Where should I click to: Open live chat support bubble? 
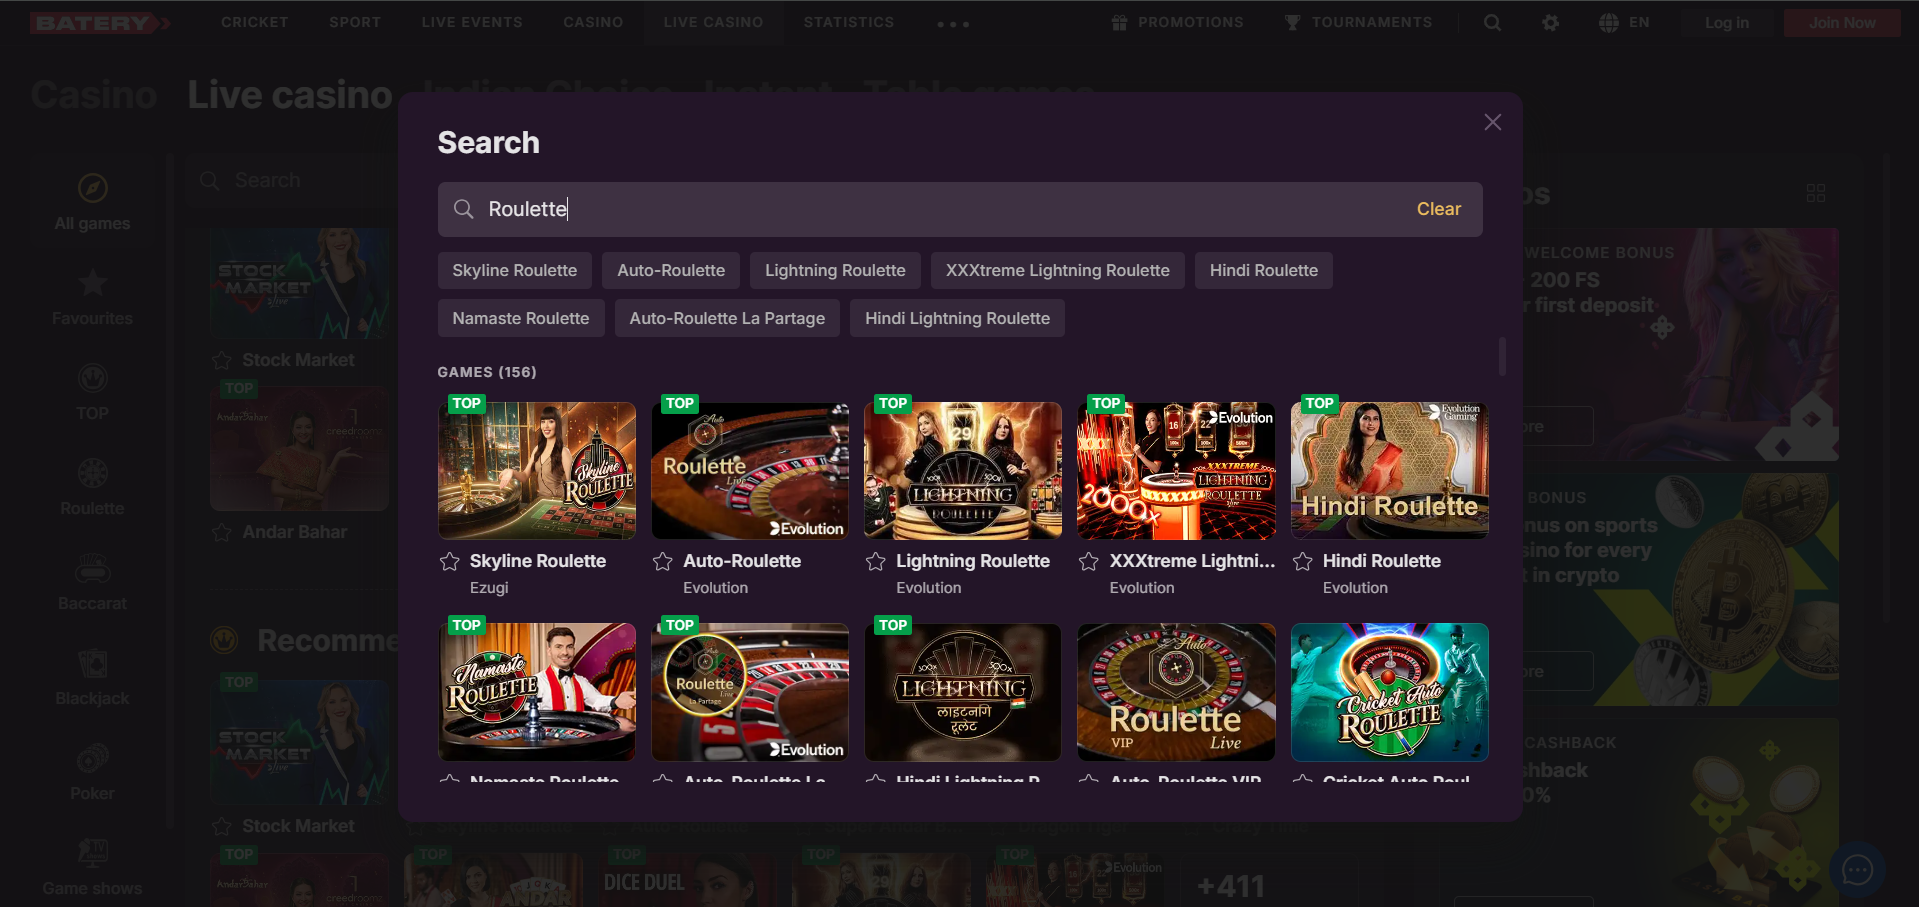pos(1857,870)
